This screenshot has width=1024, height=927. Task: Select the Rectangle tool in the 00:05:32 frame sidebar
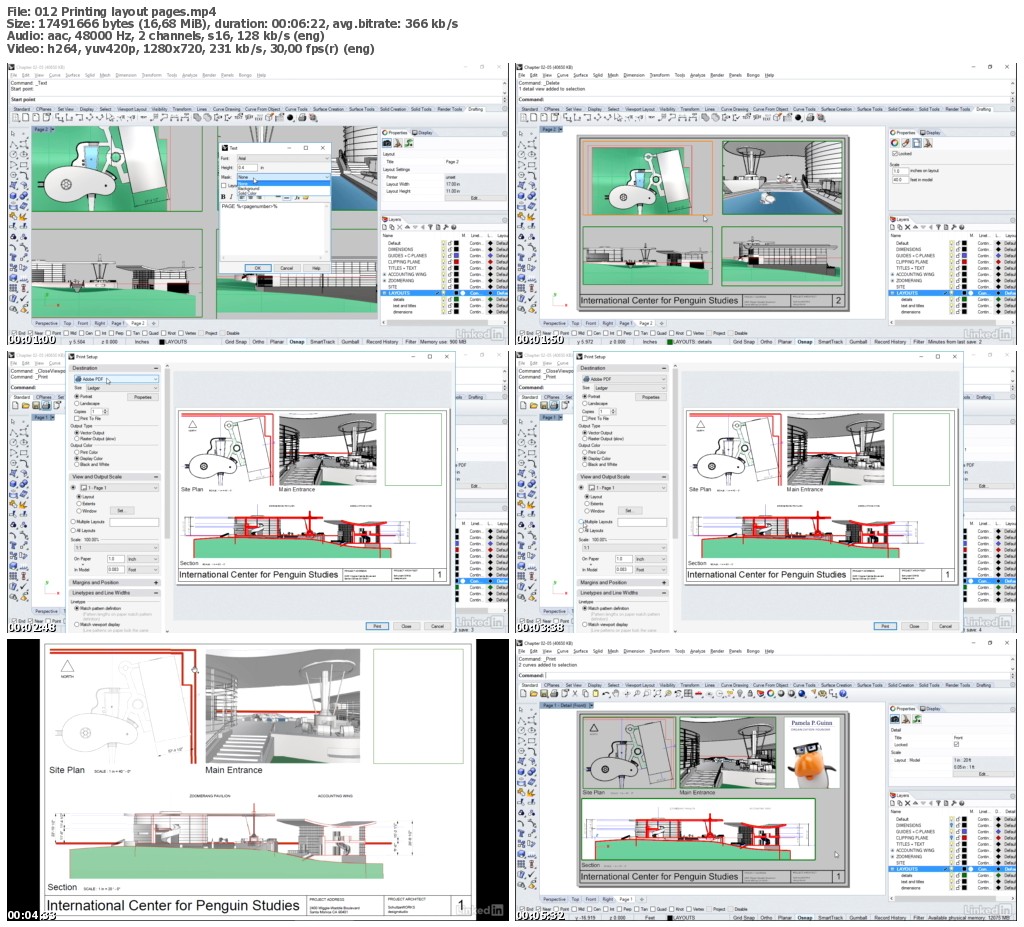532,741
